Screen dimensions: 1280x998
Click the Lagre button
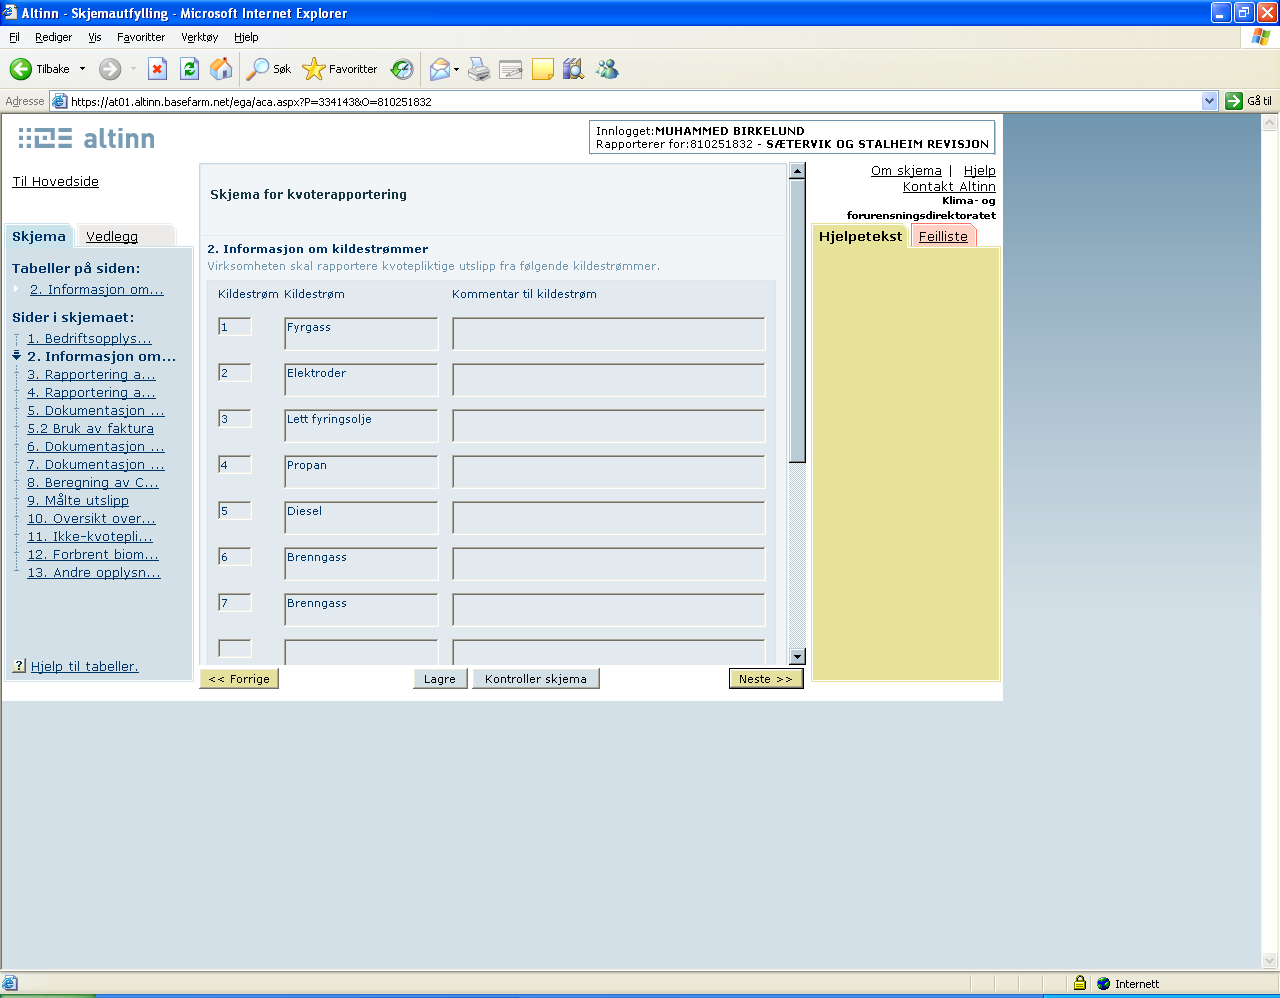[440, 679]
